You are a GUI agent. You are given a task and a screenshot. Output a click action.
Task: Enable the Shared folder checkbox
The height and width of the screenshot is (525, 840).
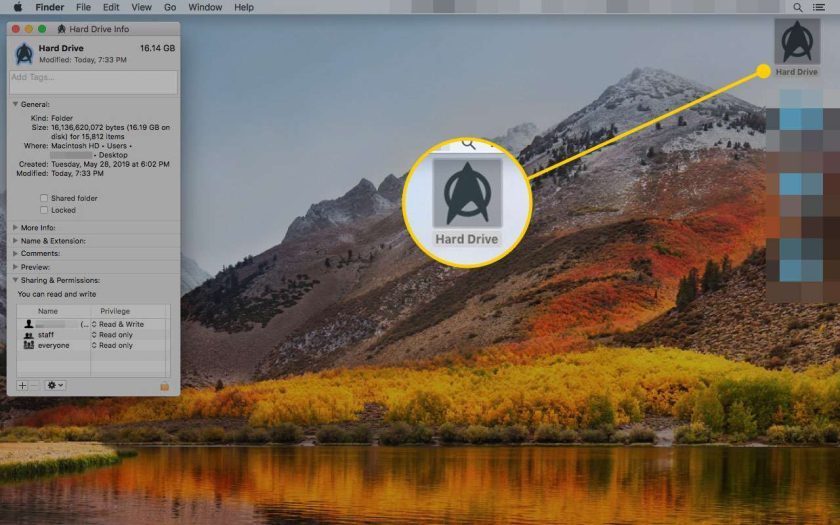coord(44,198)
